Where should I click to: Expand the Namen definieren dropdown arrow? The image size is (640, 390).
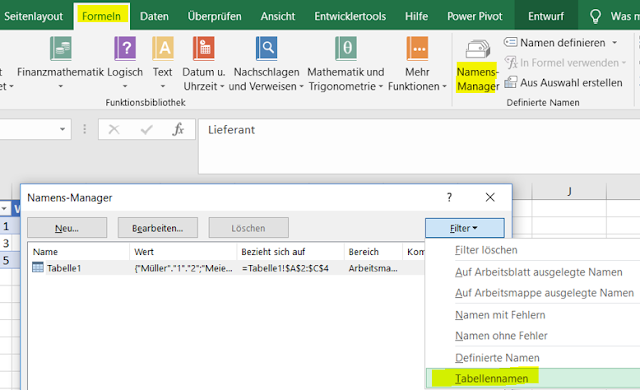[614, 42]
